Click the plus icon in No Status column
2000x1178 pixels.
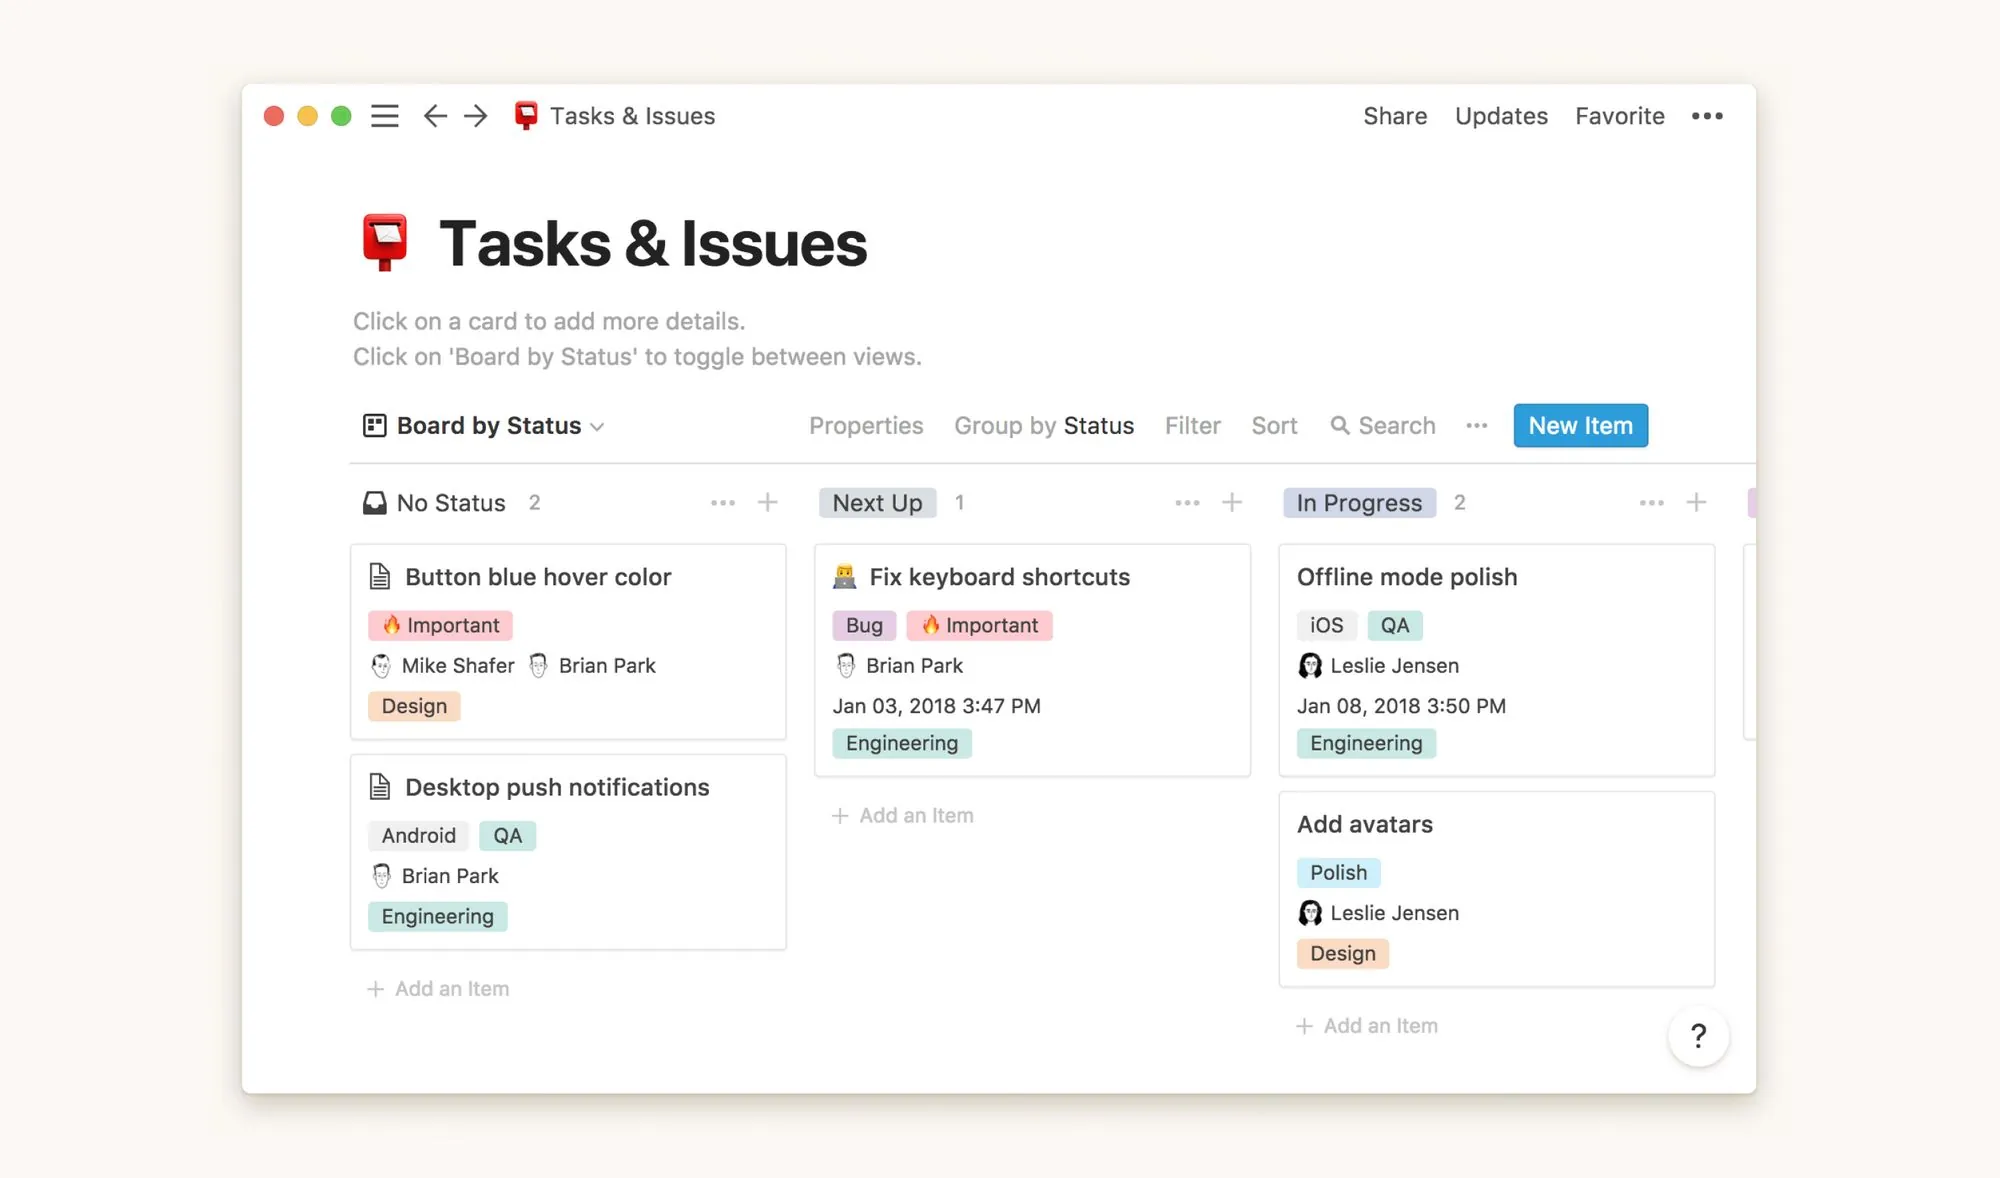pos(767,502)
